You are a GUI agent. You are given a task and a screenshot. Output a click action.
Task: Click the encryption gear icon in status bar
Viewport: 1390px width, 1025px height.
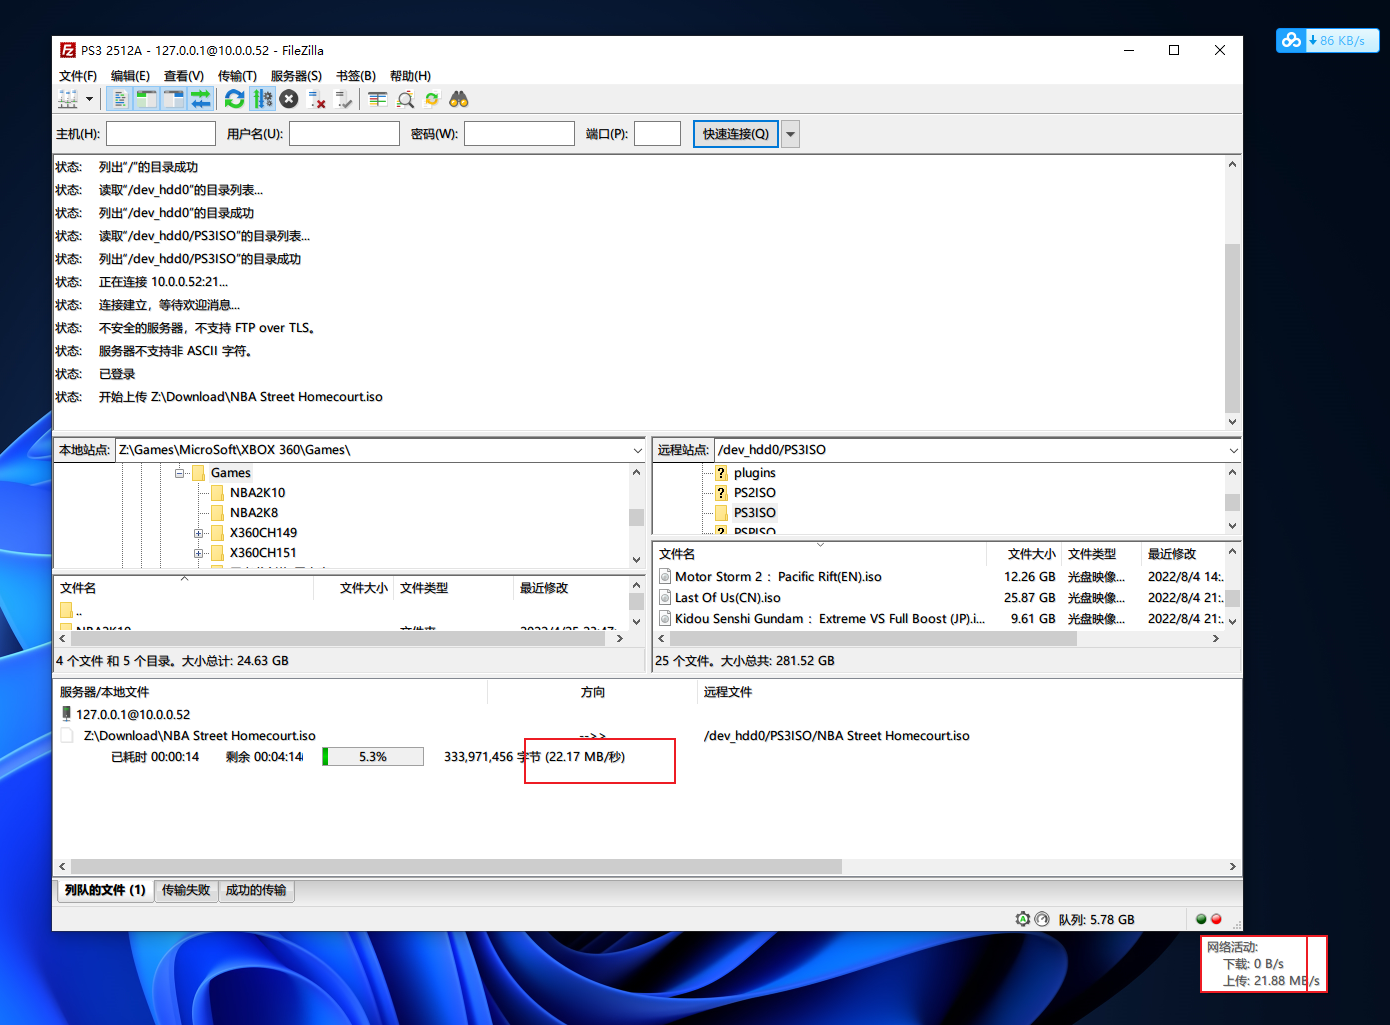click(x=1022, y=919)
